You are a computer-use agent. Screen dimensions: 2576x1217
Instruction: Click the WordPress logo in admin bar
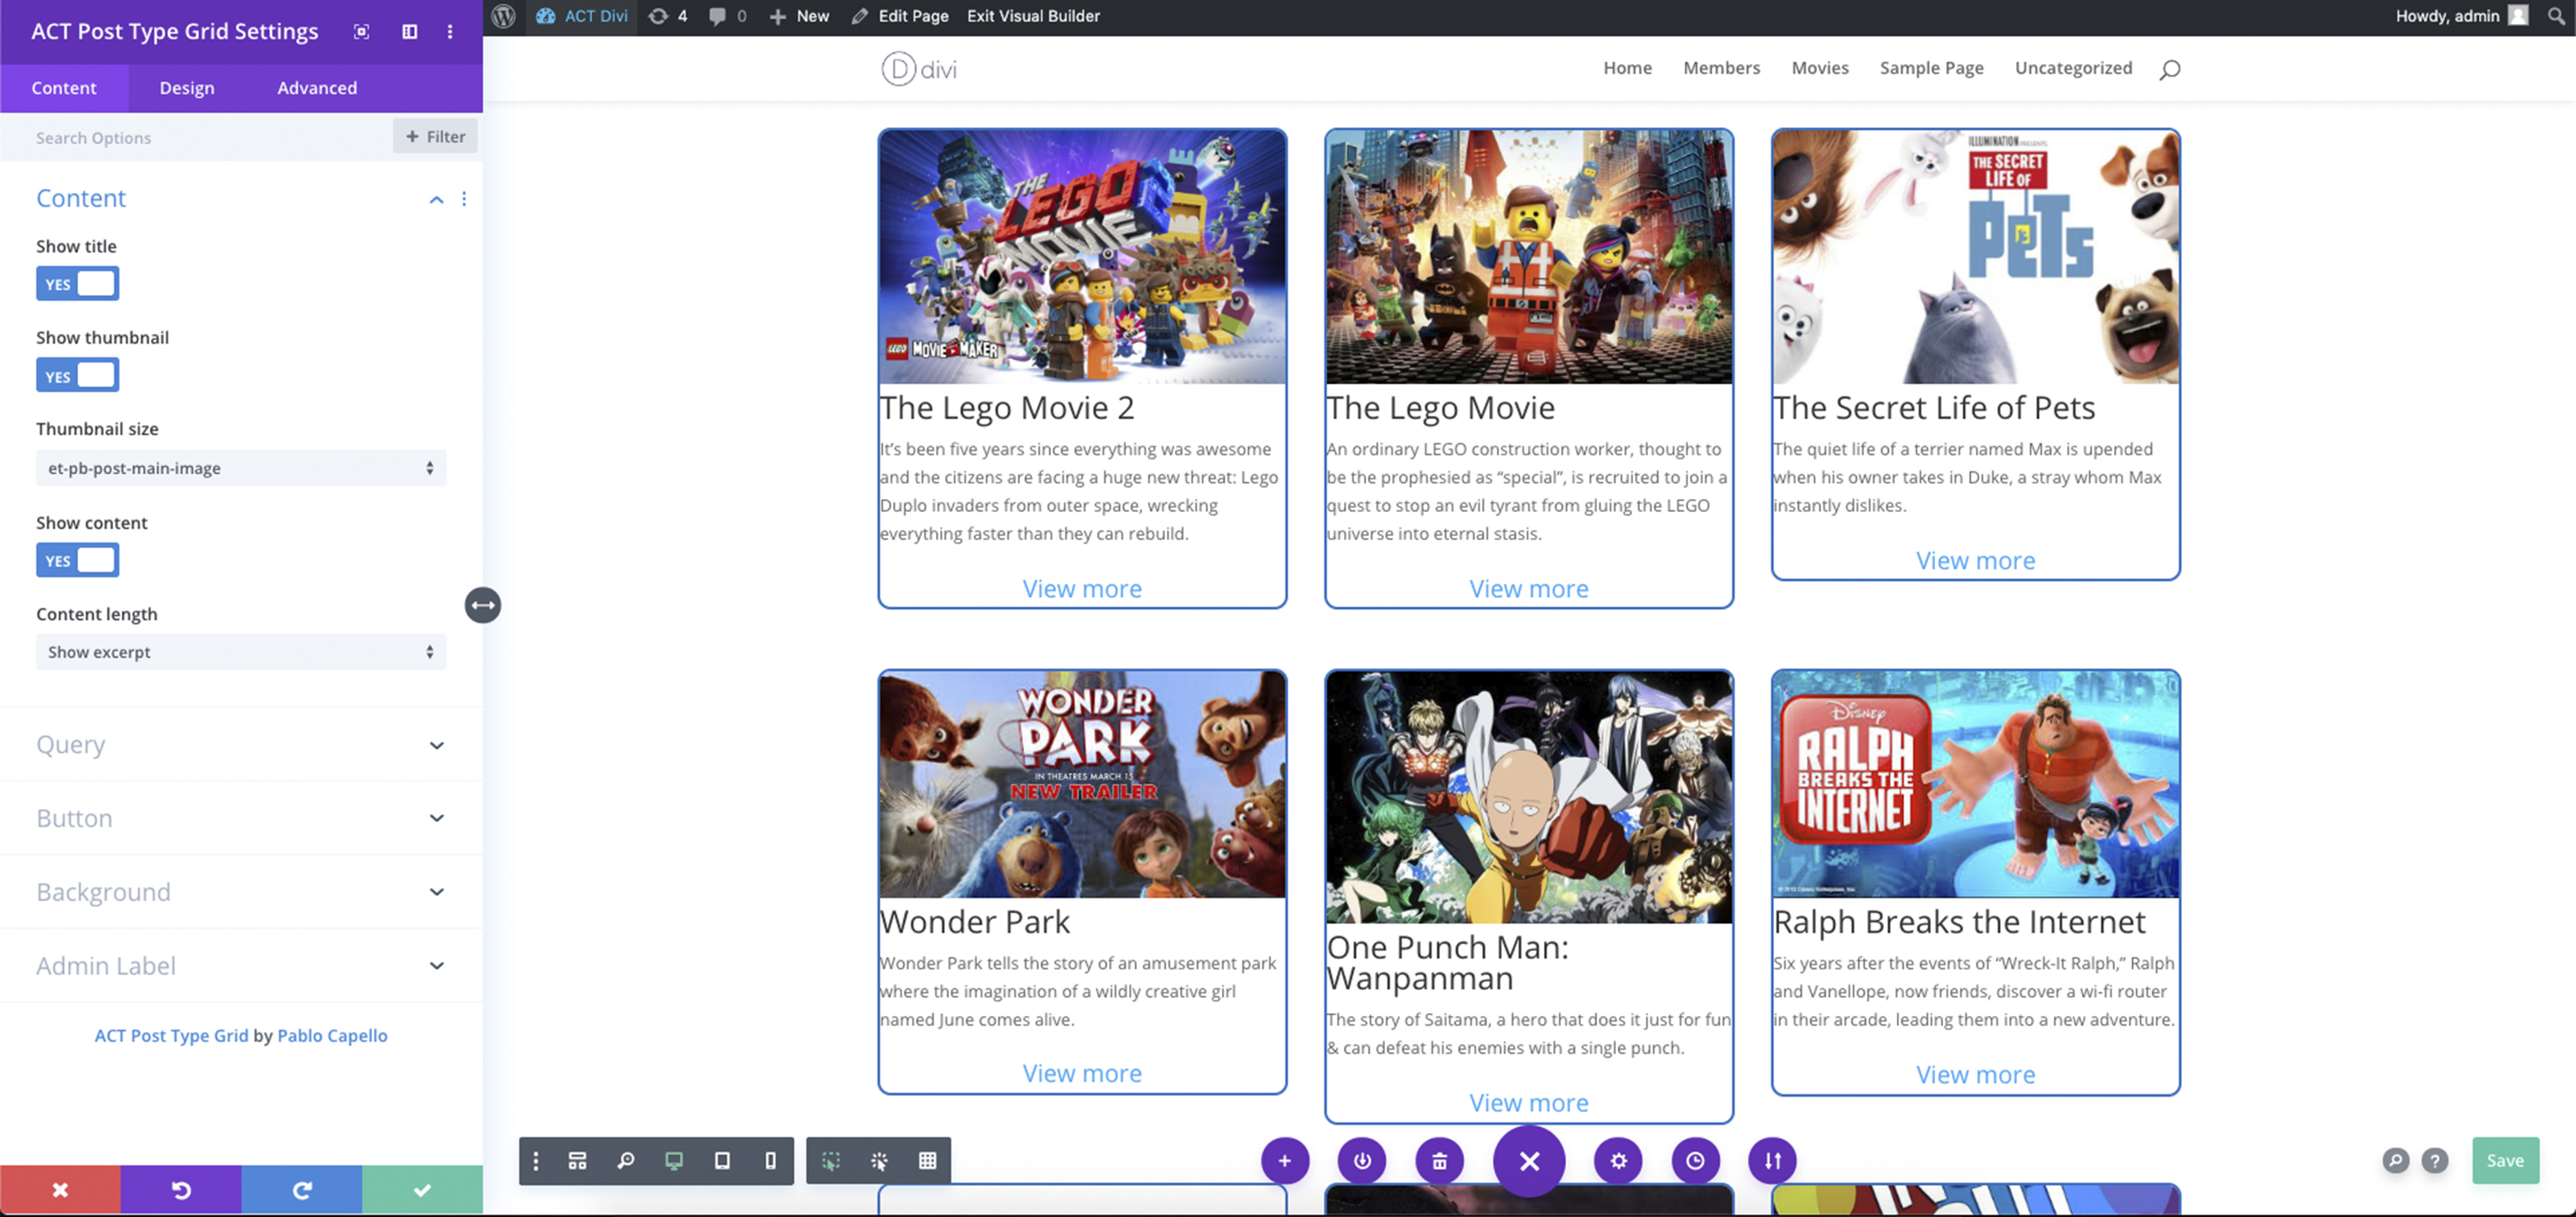(503, 16)
